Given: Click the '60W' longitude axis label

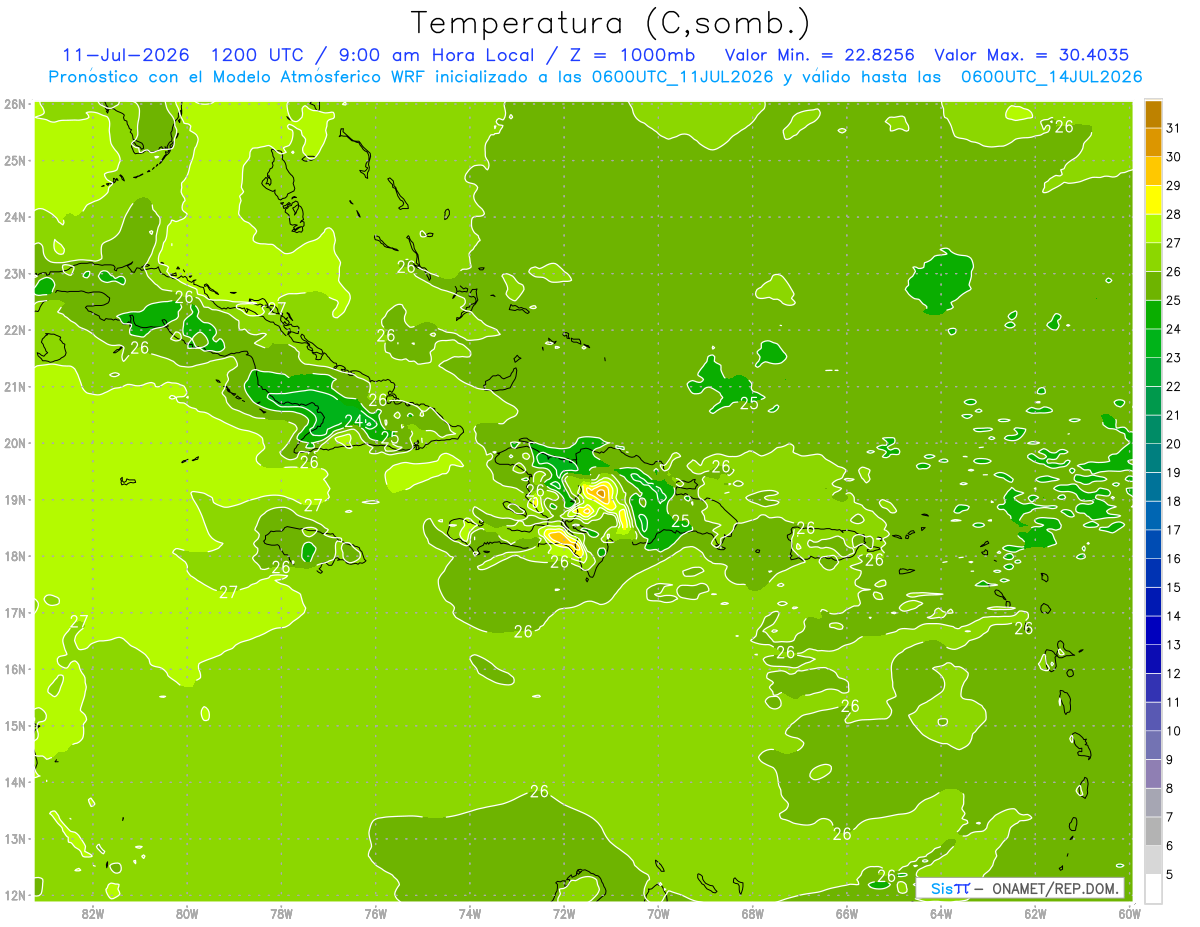Looking at the screenshot, I should point(1129,912).
